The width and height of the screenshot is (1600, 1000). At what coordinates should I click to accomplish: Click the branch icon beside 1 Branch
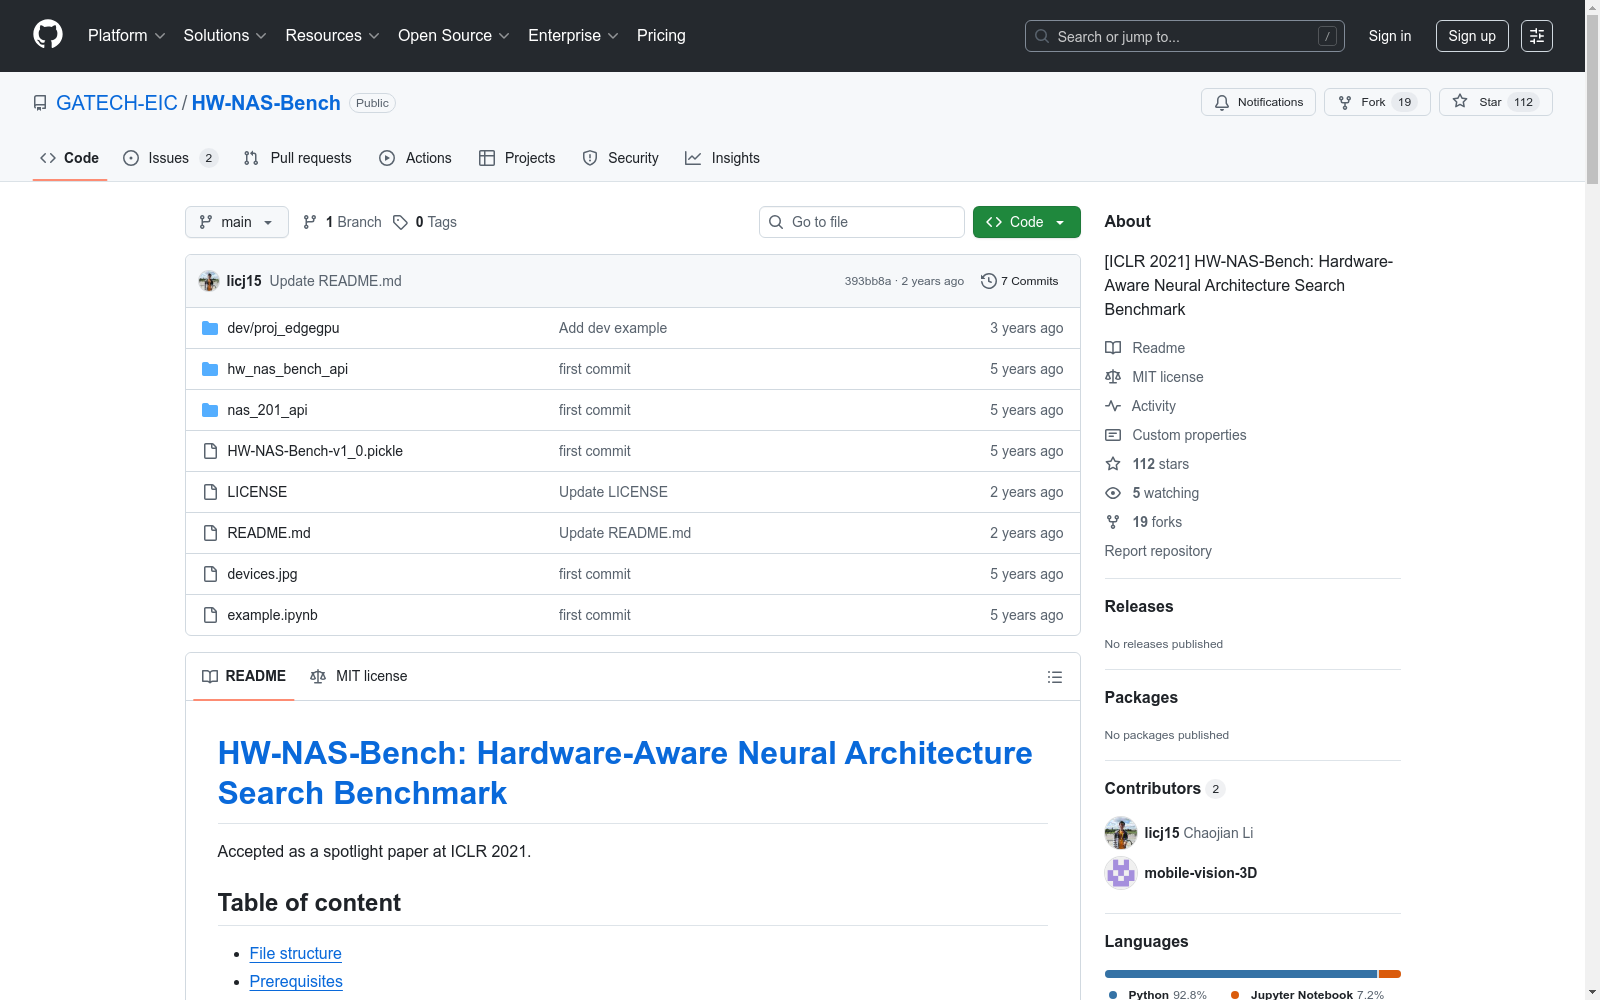point(310,222)
